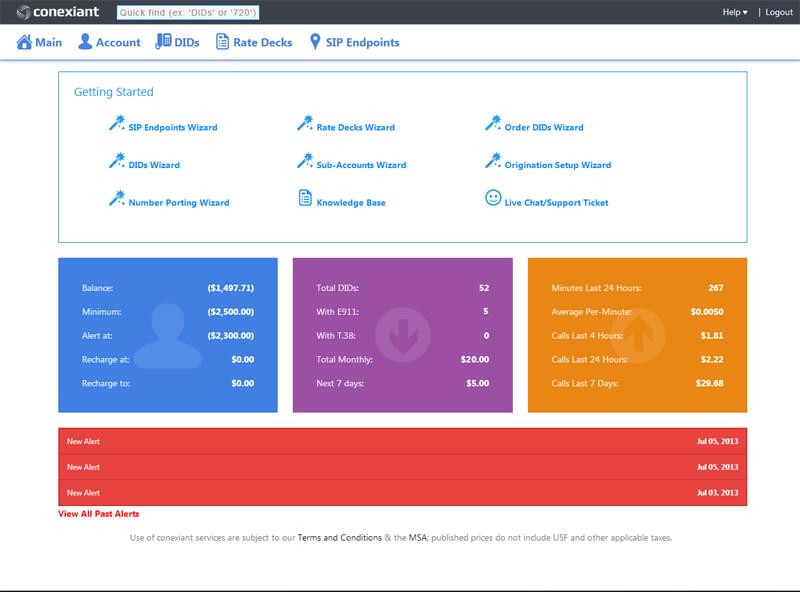Click the wand icon beside SIP Endpoints Wizard
Image resolution: width=800 pixels, height=592 pixels.
116,124
